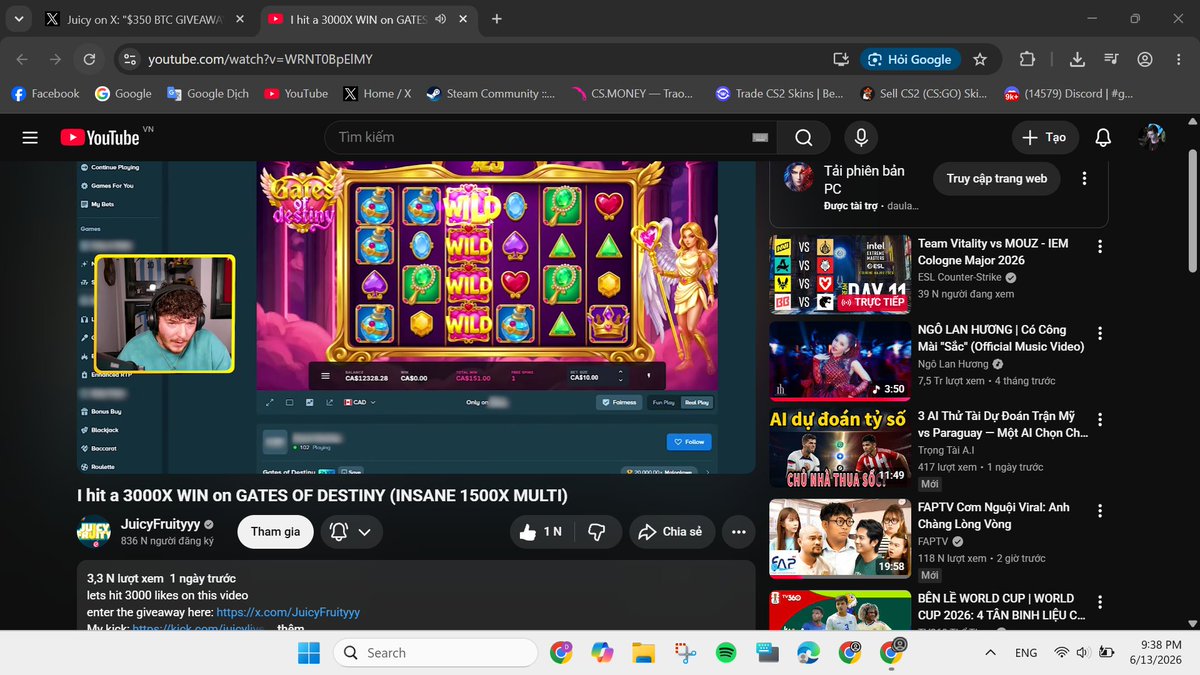Open the Google Dịch bookmark
1200x675 pixels.
(207, 93)
